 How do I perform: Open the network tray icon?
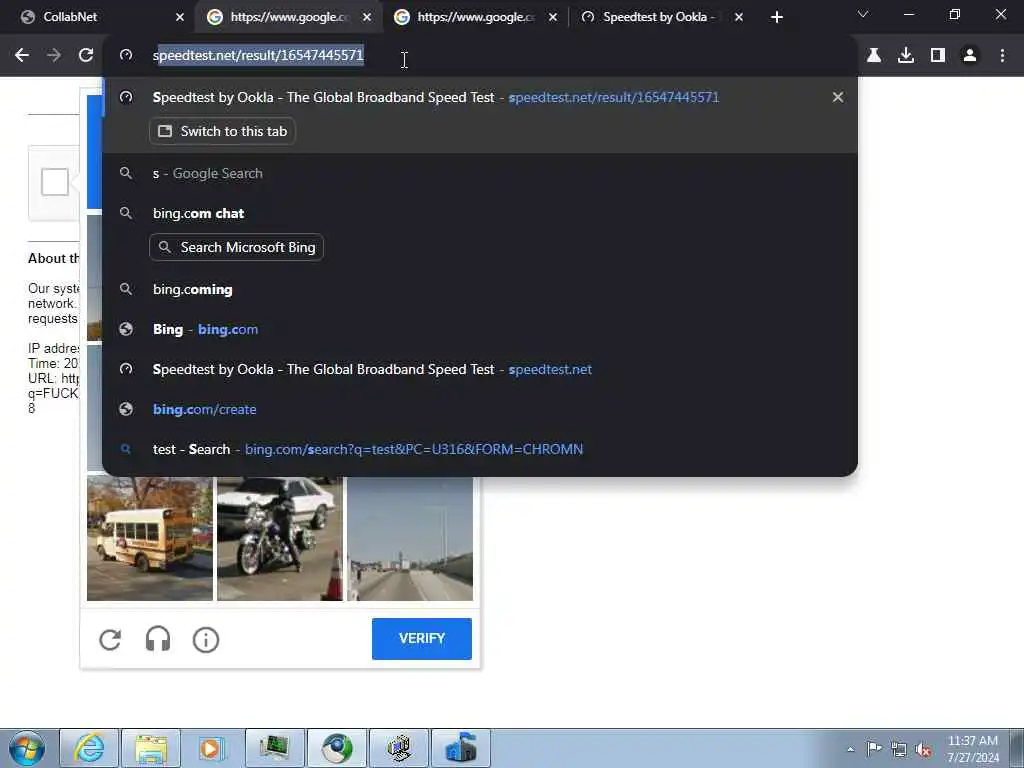point(899,749)
